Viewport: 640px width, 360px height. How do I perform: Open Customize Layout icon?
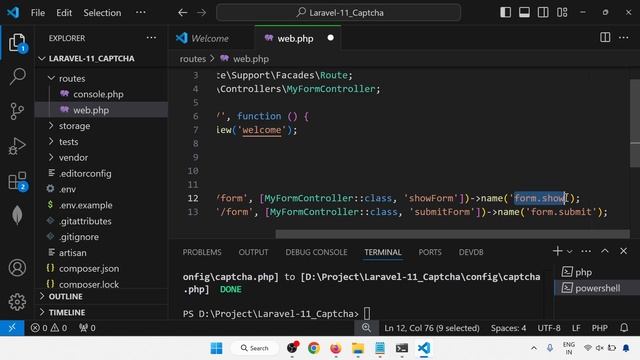[562, 12]
